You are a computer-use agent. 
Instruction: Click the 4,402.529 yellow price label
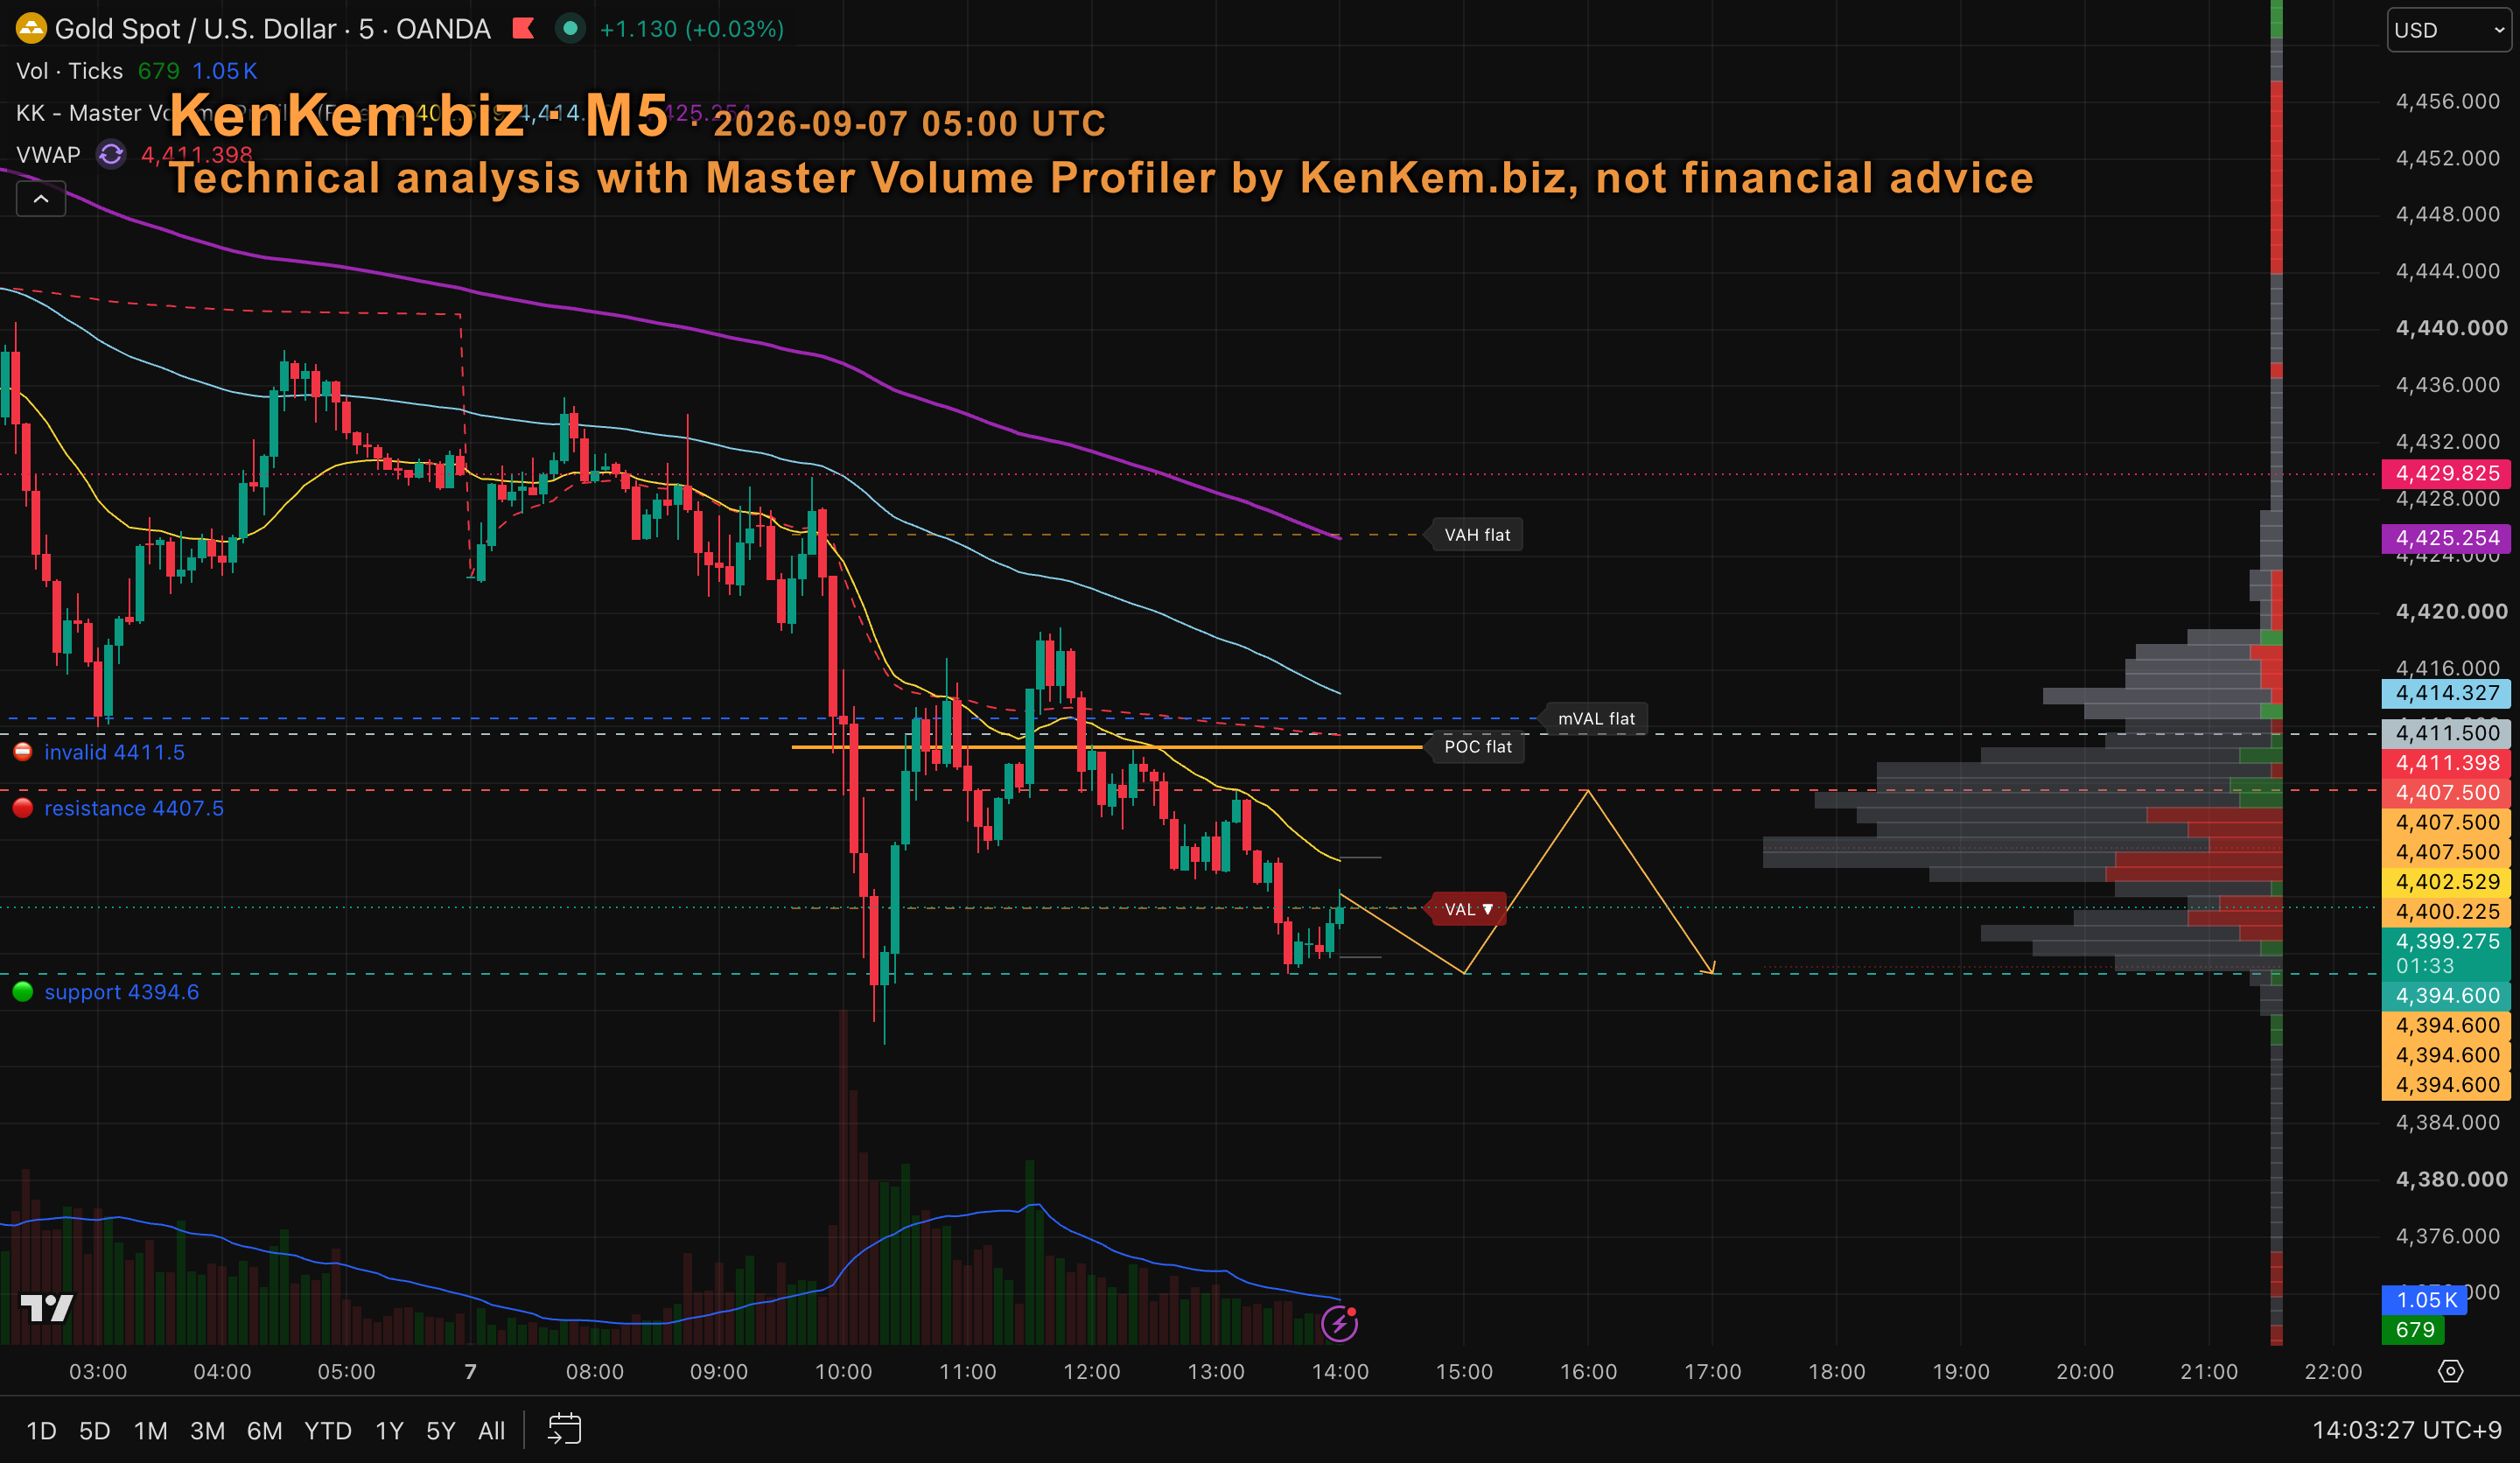[2447, 882]
